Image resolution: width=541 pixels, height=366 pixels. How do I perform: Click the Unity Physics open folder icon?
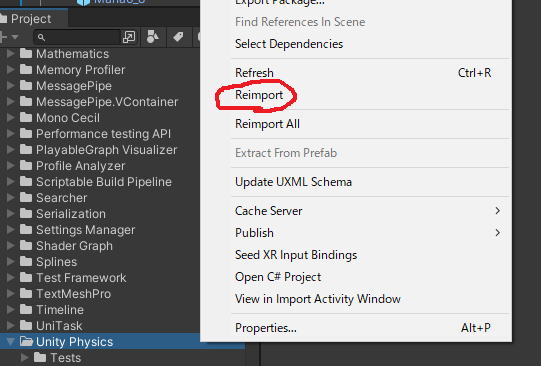tap(27, 342)
